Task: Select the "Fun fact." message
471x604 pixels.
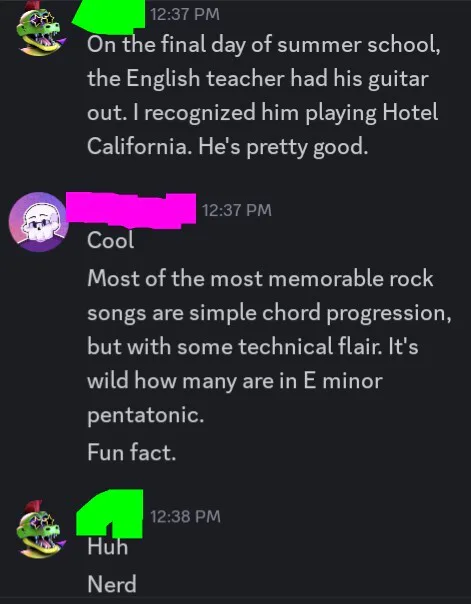Action: click(x=132, y=452)
